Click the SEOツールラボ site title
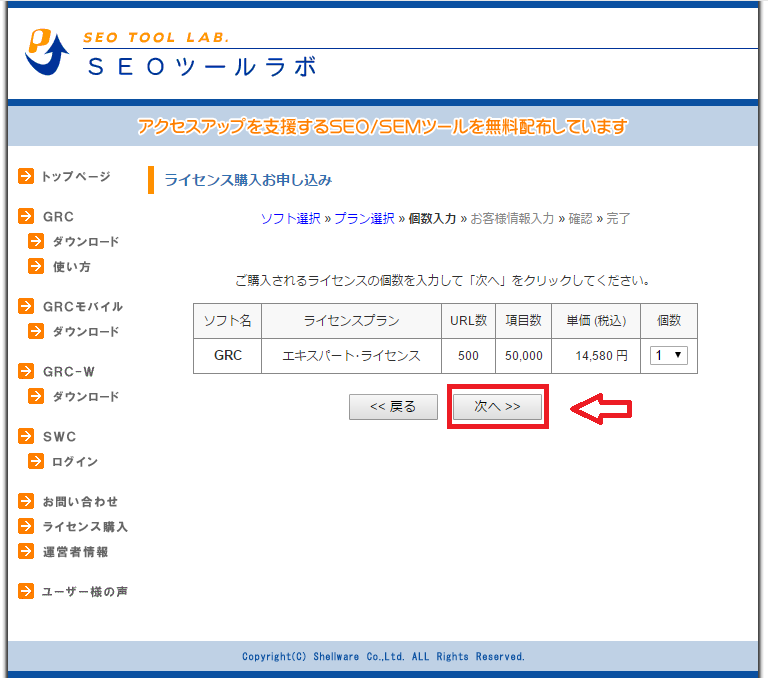 [x=202, y=67]
